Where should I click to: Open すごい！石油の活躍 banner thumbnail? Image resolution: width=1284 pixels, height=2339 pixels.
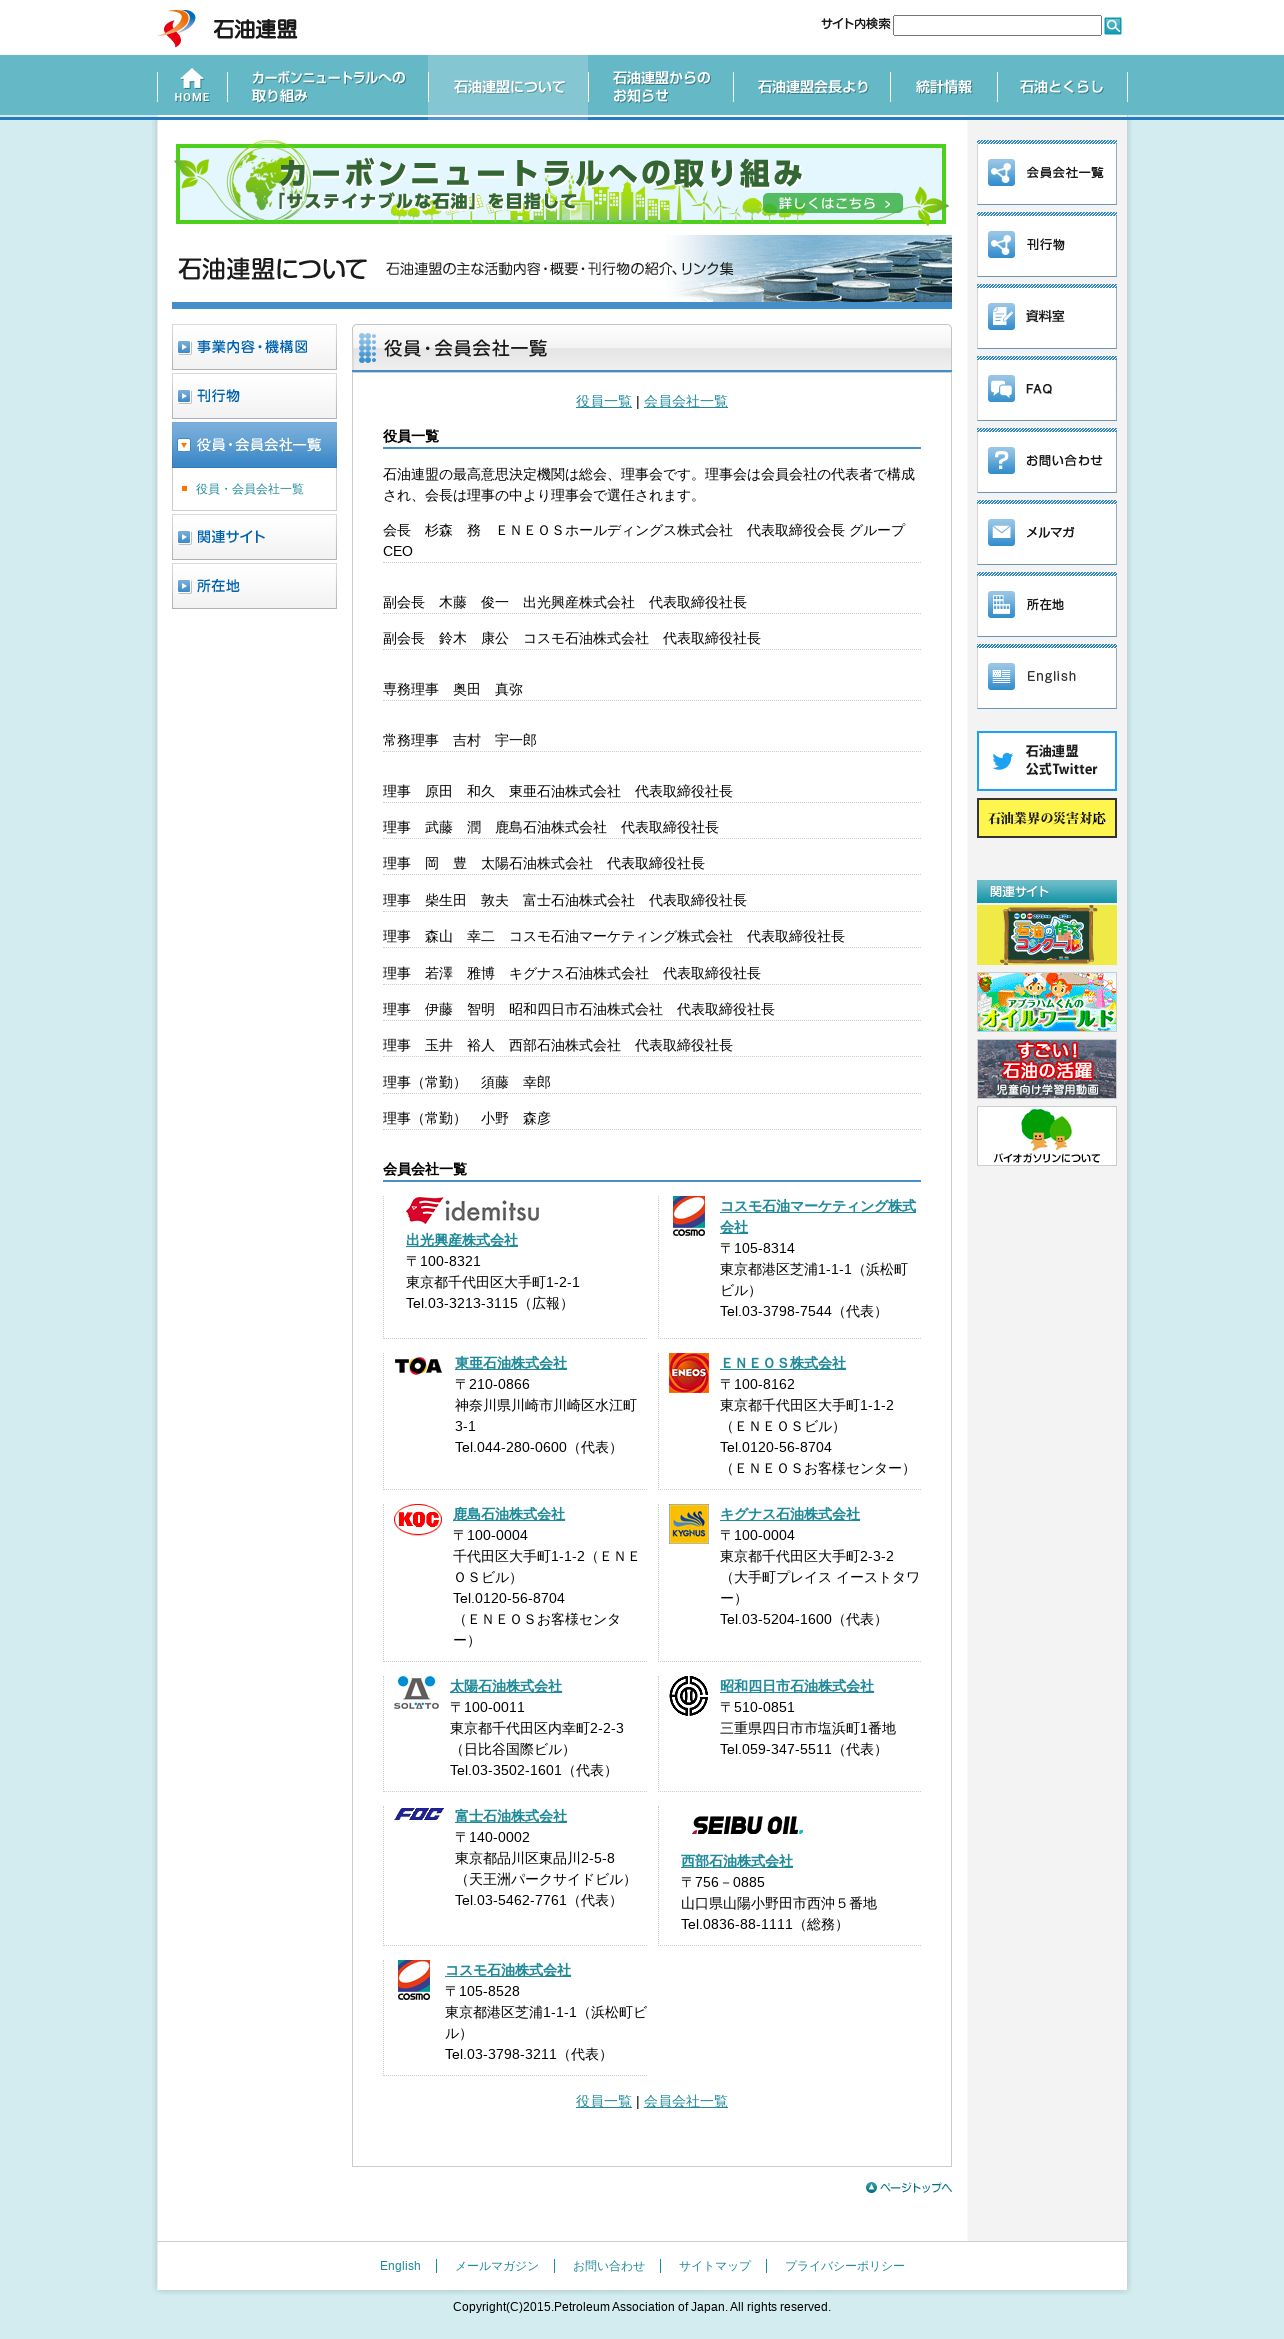pos(1047,1069)
